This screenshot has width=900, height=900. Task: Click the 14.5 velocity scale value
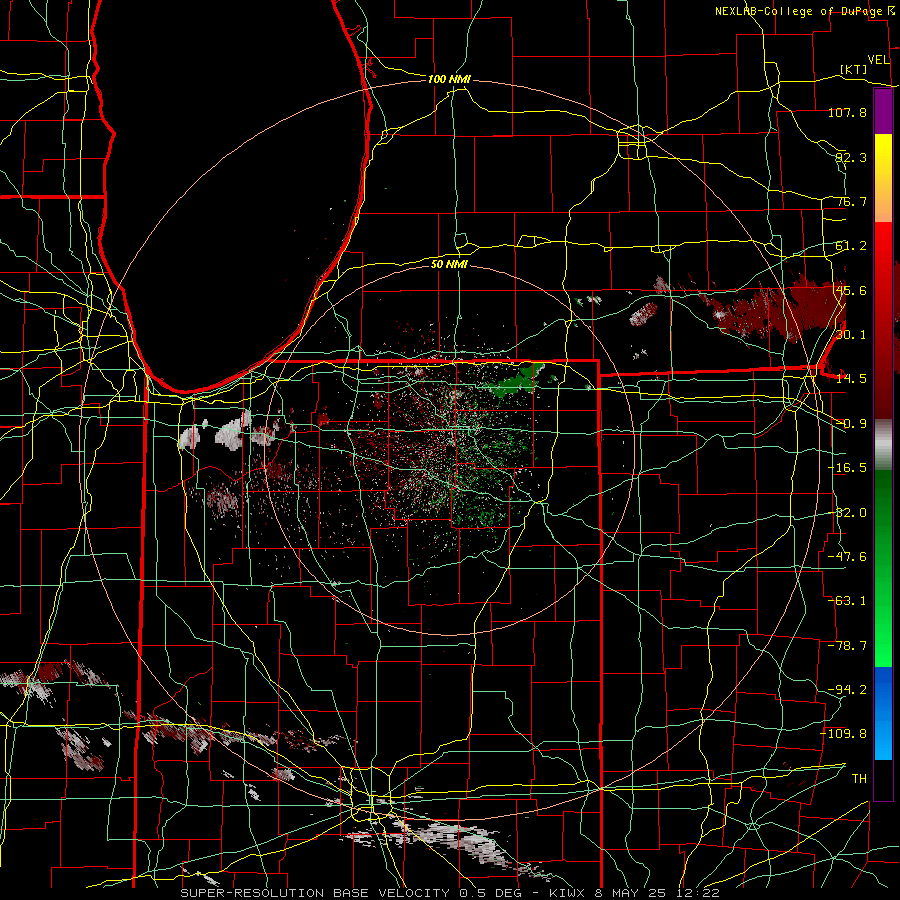[x=851, y=379]
